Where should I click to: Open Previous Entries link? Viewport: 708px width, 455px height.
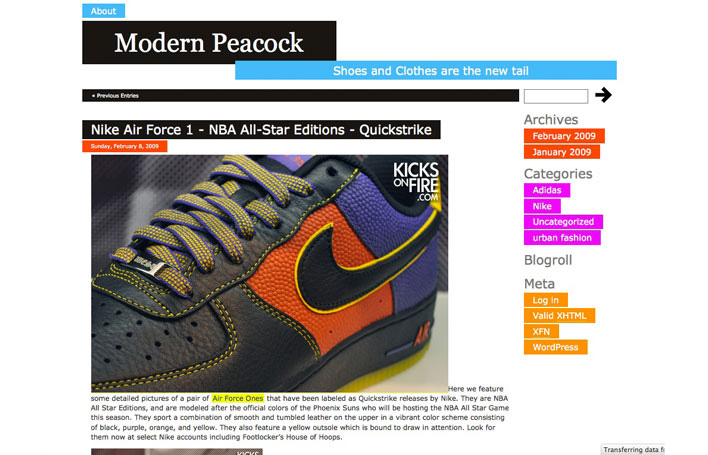(116, 96)
